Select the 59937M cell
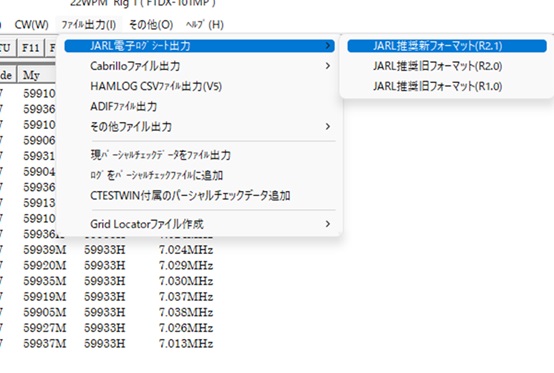Viewport: 554px width, 373px height. pos(45,343)
